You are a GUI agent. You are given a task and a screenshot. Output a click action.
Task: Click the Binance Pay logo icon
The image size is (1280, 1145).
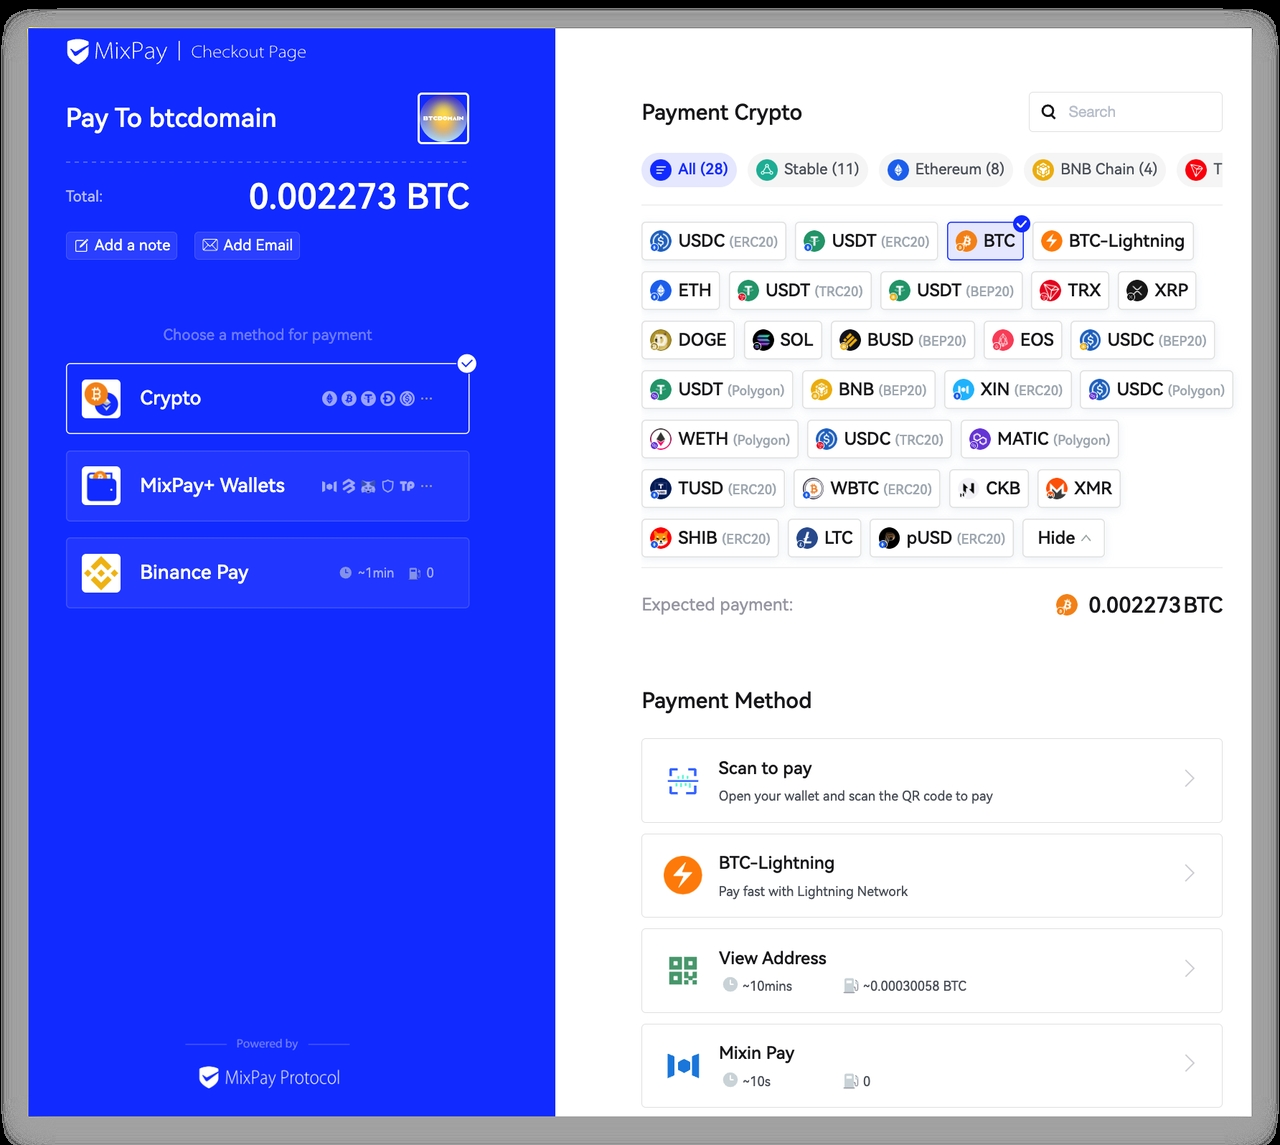coord(101,573)
